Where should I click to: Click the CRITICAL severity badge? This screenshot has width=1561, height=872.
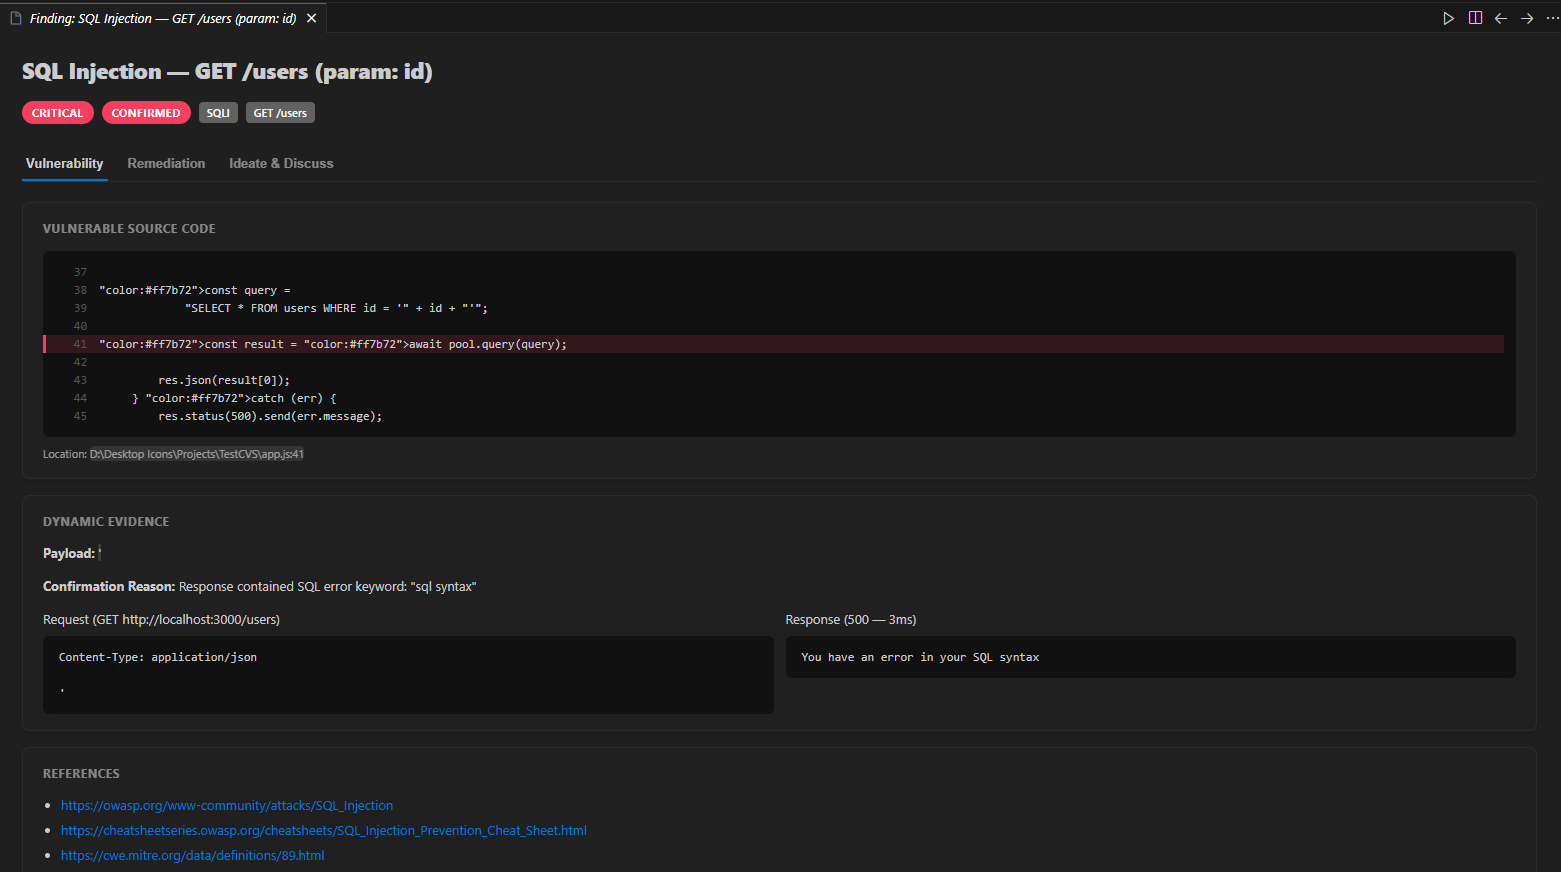tap(58, 113)
